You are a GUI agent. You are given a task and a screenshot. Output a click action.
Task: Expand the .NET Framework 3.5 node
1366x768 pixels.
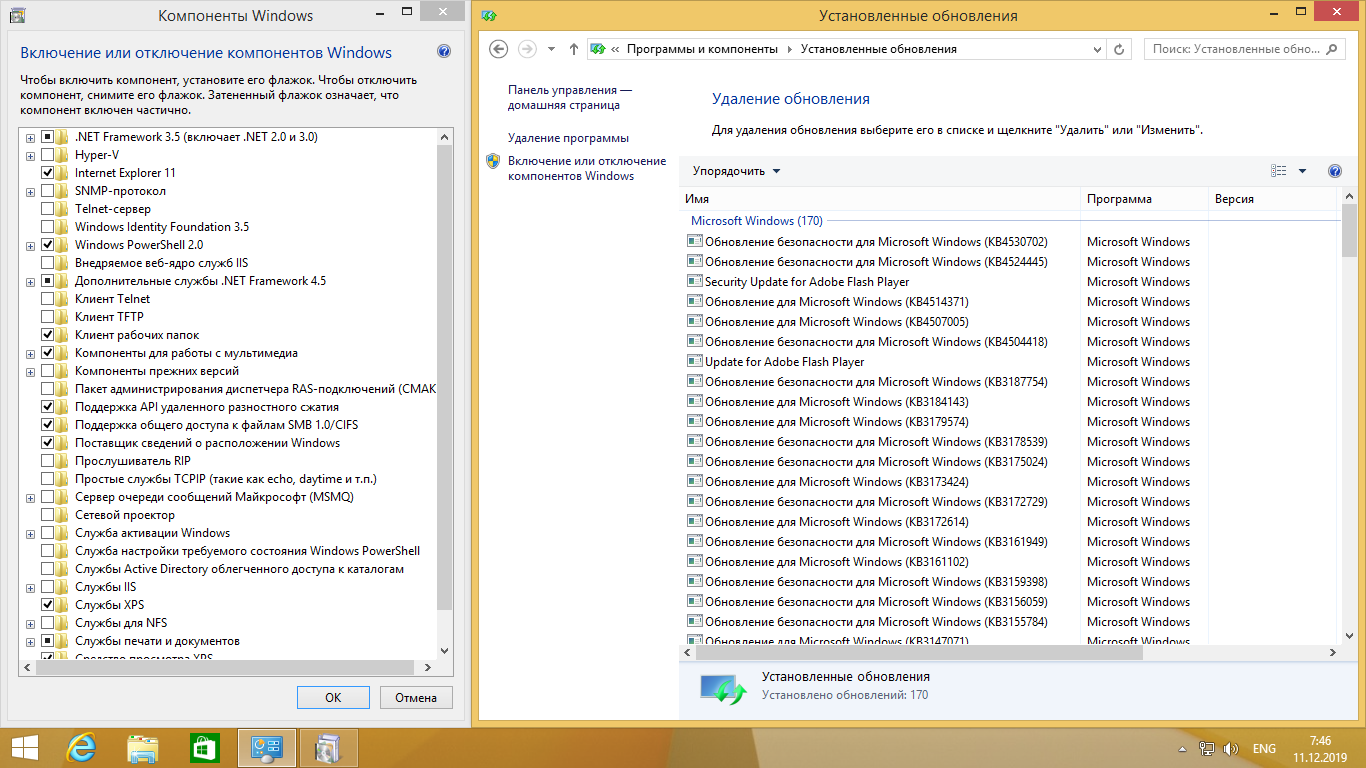30,137
